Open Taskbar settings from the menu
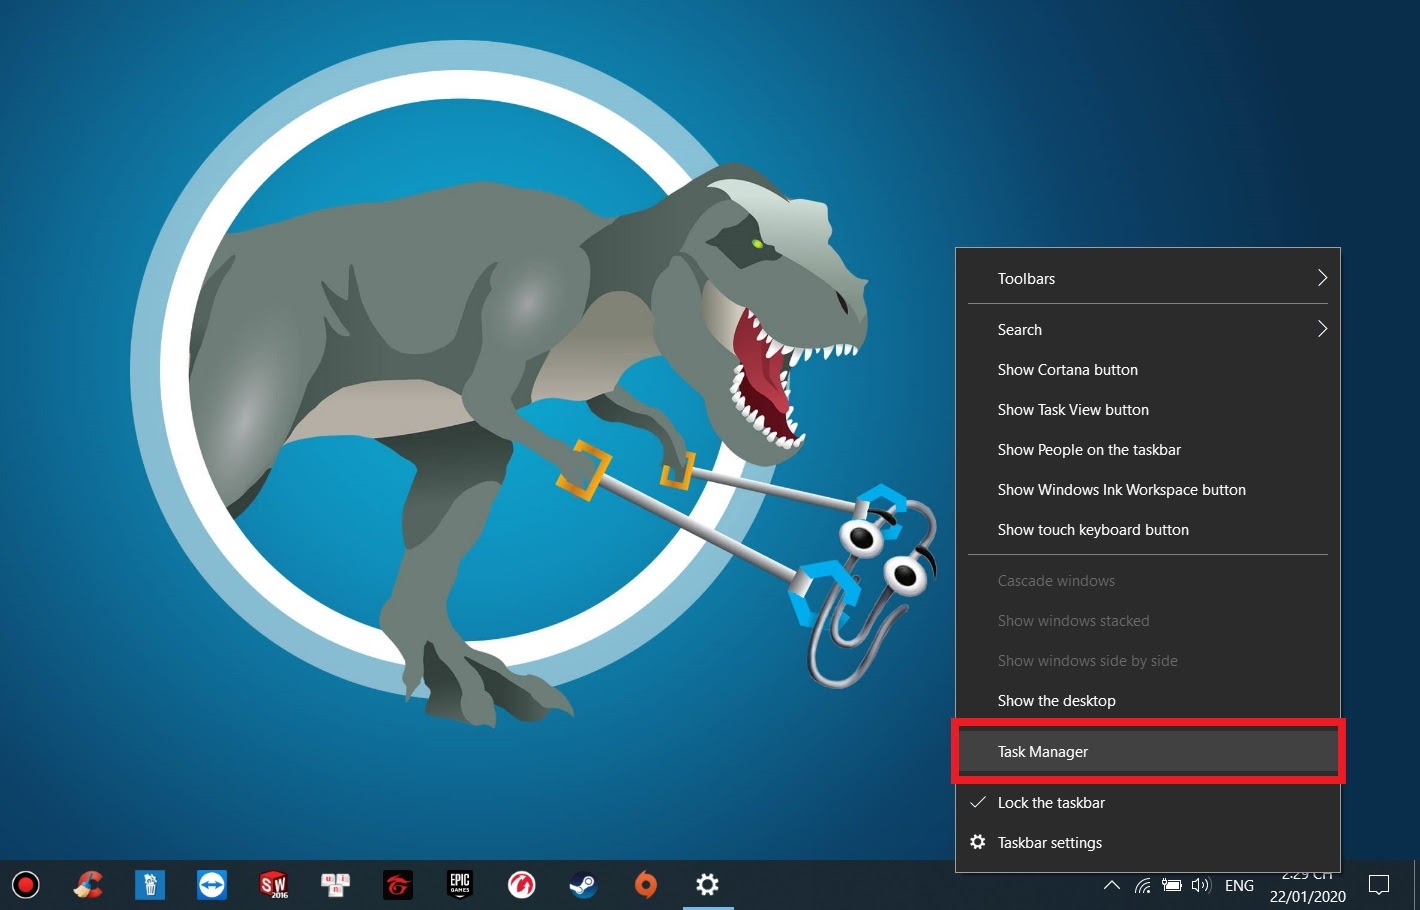 (1148, 843)
